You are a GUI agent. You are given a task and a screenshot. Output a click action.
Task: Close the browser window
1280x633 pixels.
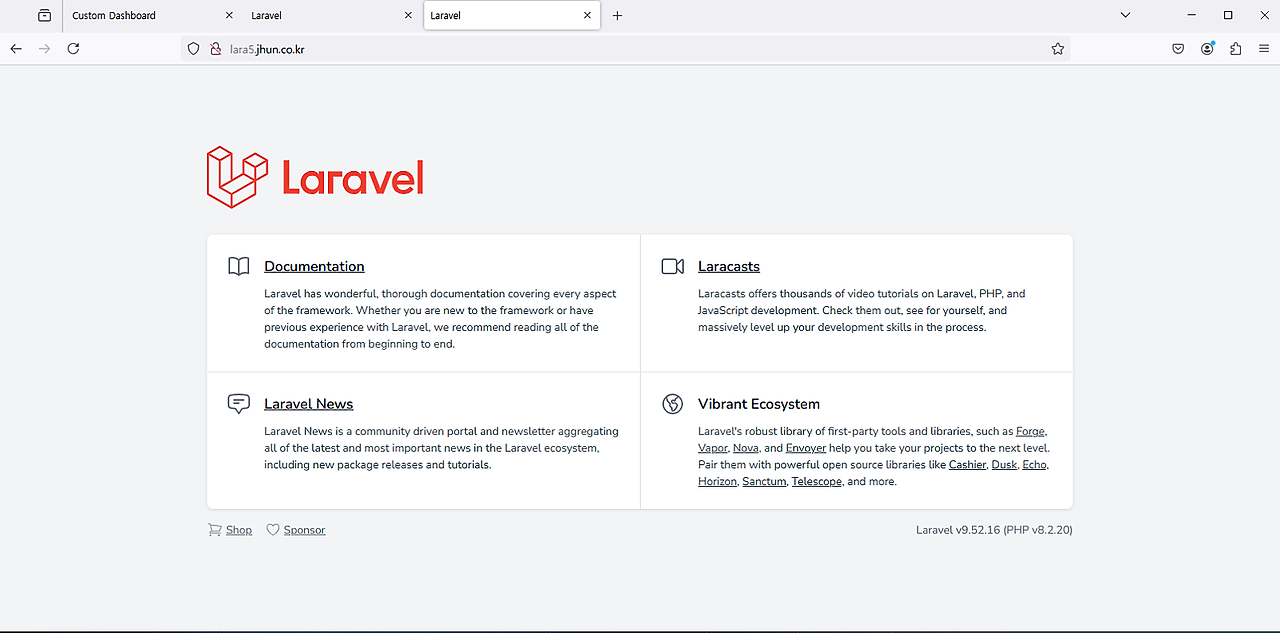[x=1264, y=16]
